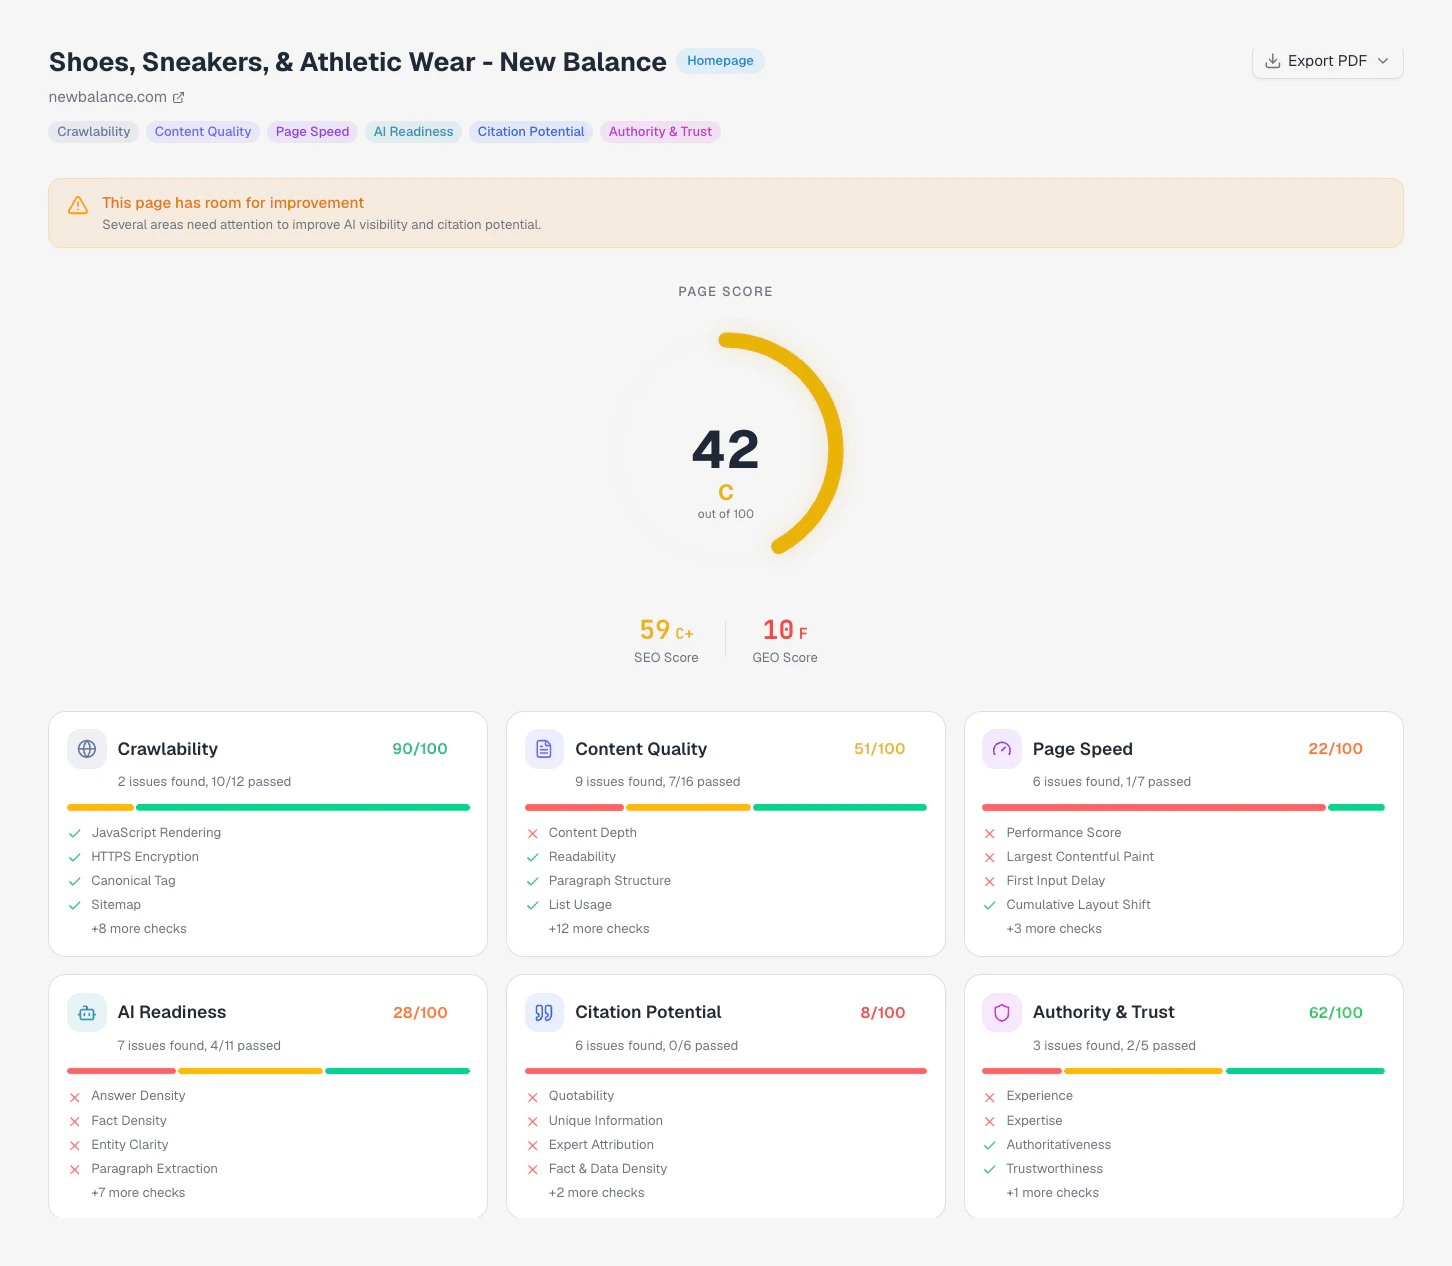Viewport: 1452px width, 1266px height.
Task: Click the red X beside Entity Clarity
Action: coord(74,1145)
